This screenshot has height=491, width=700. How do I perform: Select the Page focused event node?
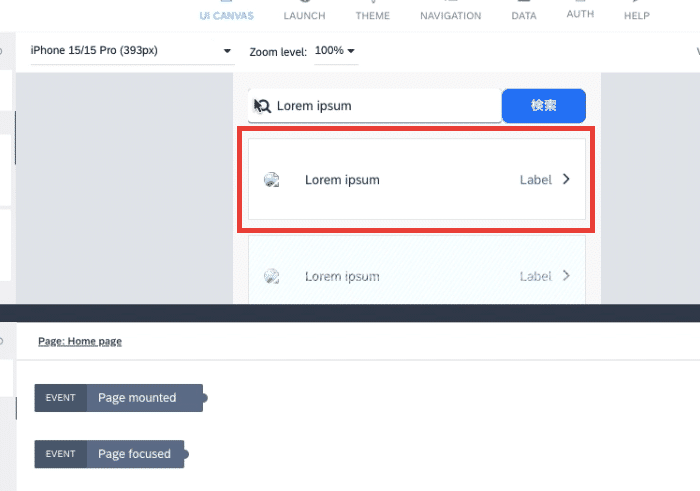tap(109, 454)
